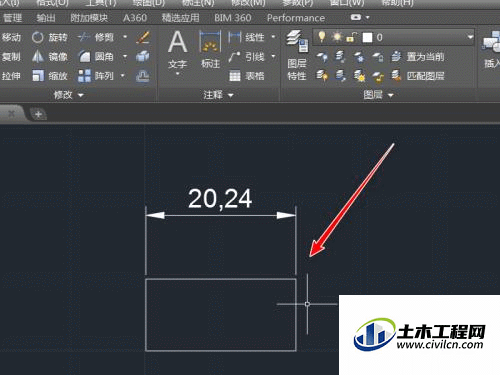The width and height of the screenshot is (500, 375).
Task: Open the Linear (线性) dropdown arrow
Action: coord(273,37)
